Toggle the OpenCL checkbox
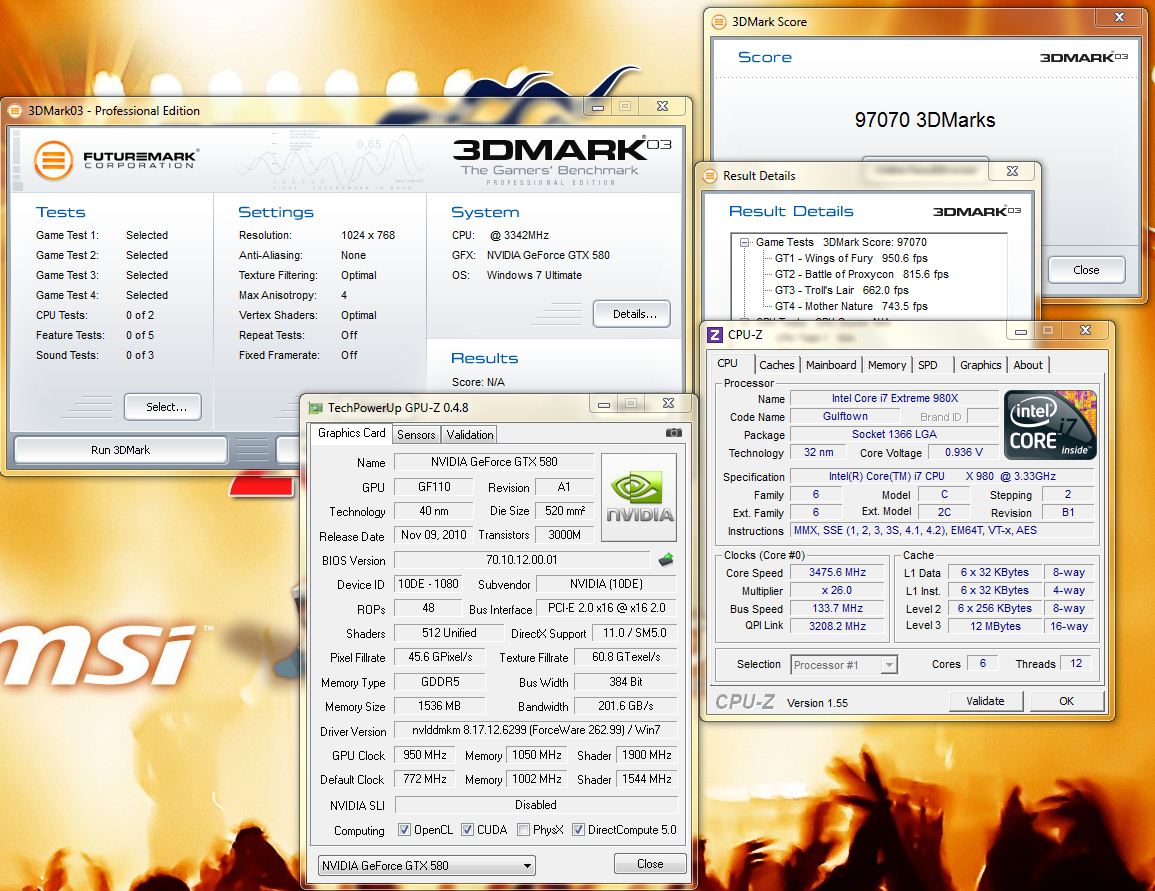Image resolution: width=1155 pixels, height=891 pixels. click(405, 830)
